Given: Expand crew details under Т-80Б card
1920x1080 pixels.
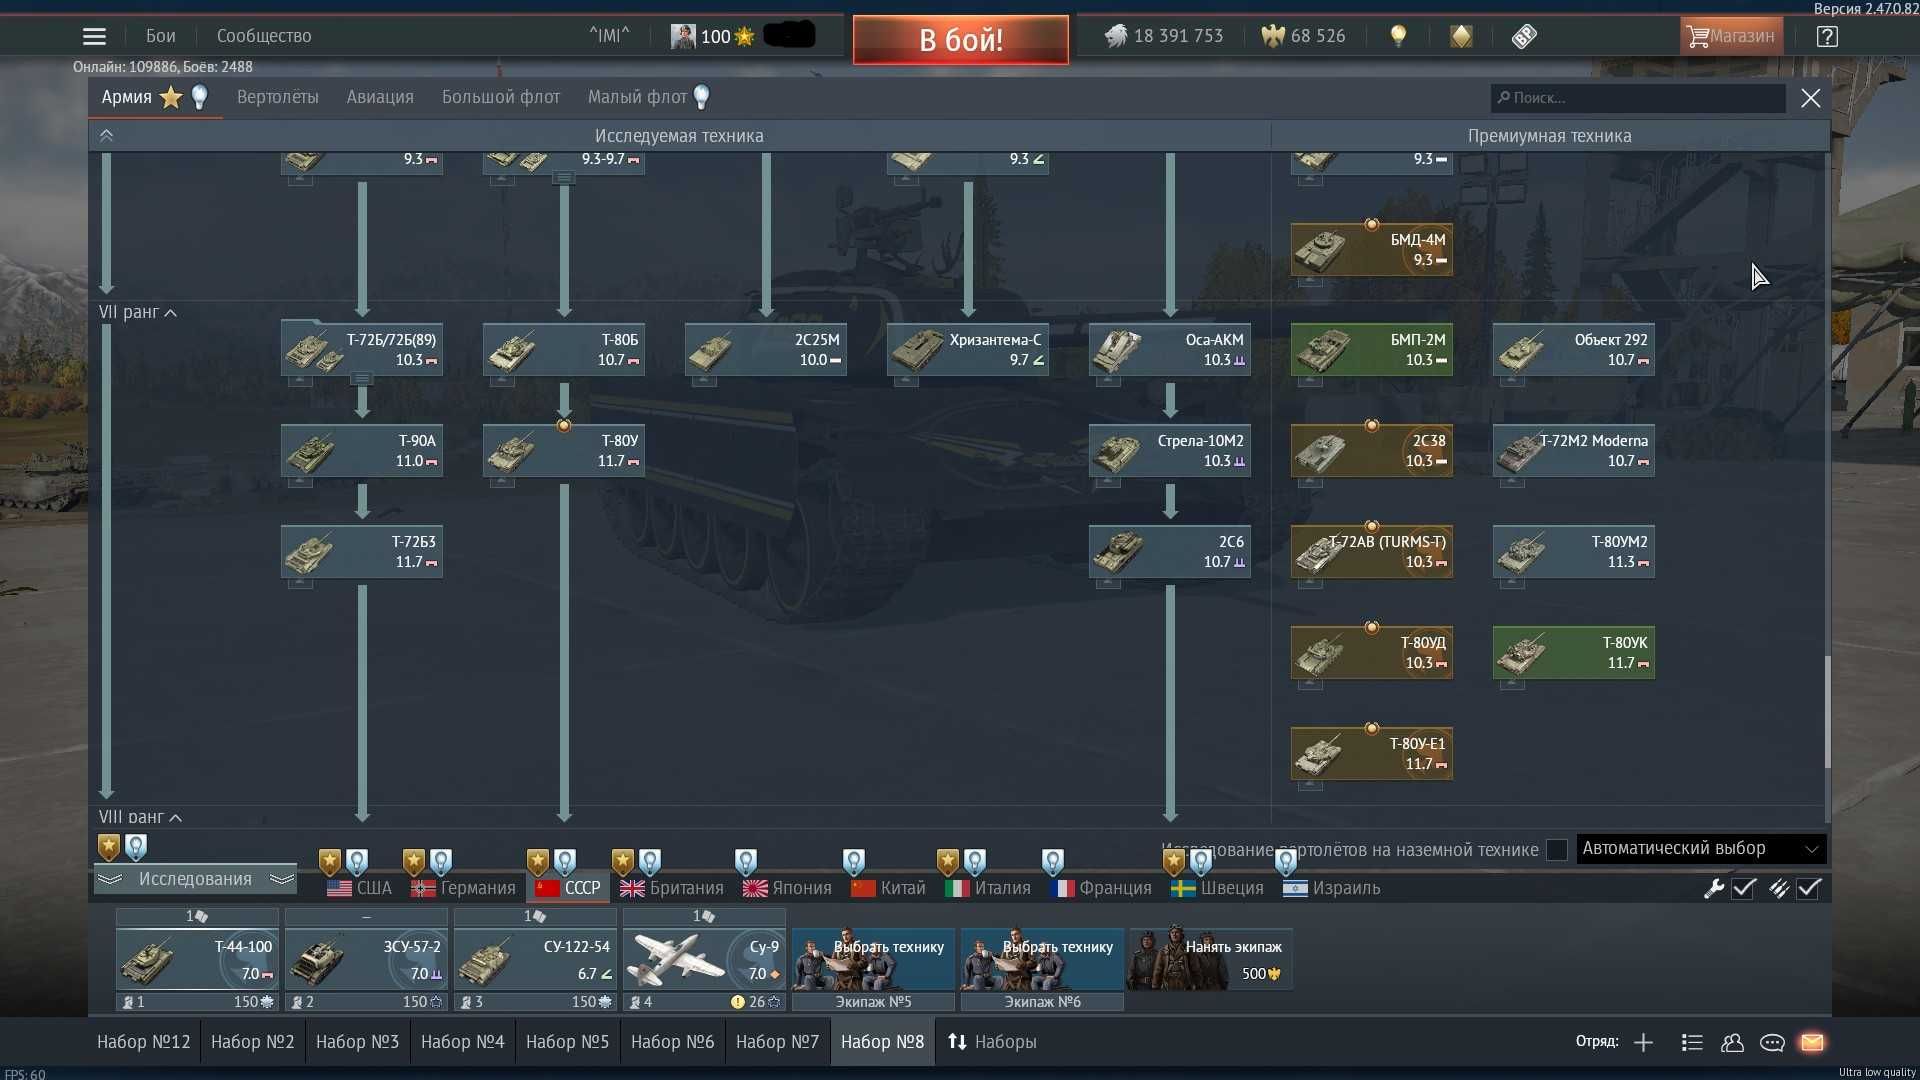Looking at the screenshot, I should 503,381.
